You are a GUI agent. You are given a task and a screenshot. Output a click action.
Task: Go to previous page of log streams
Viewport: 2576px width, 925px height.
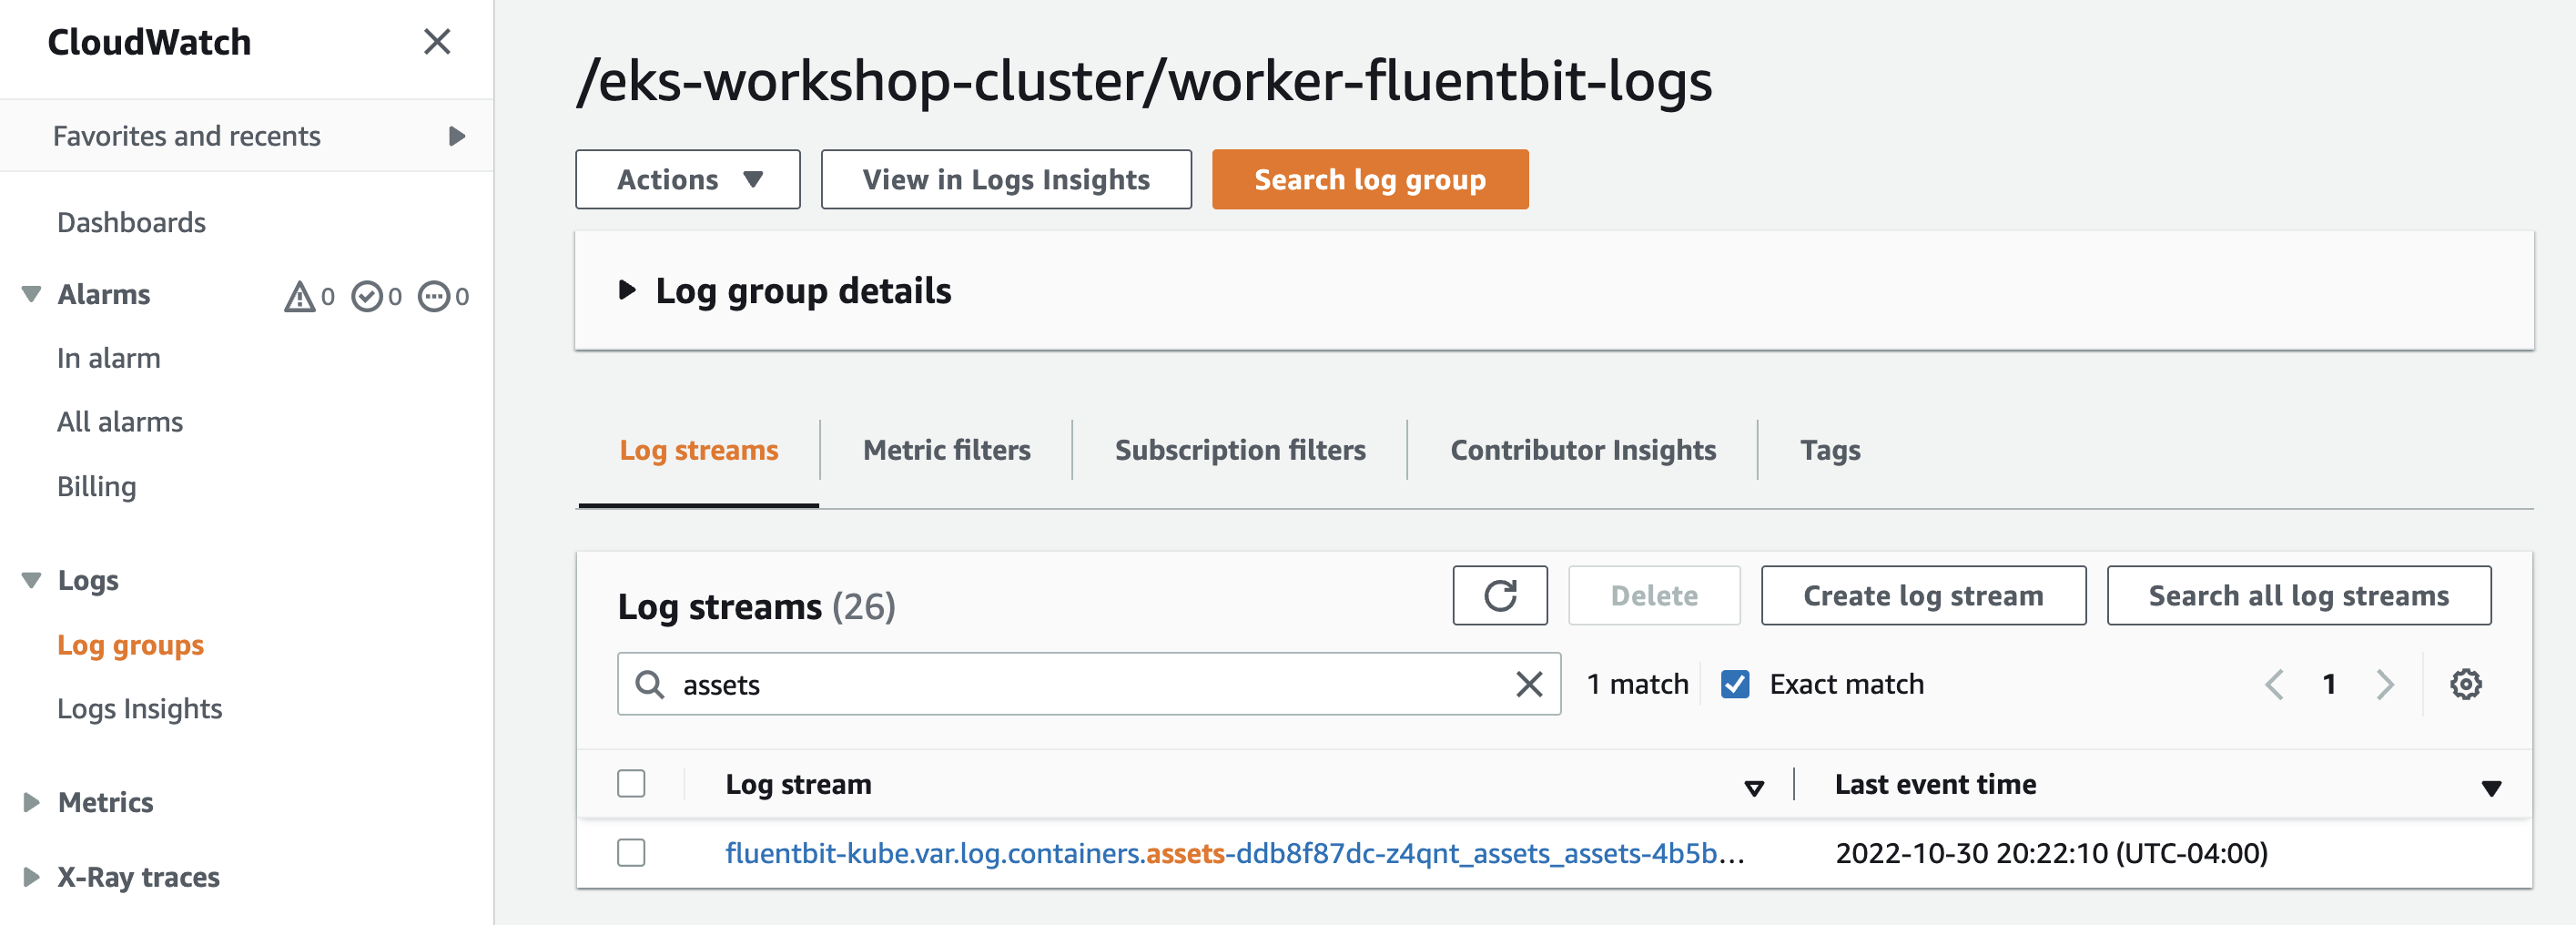pos(2274,684)
